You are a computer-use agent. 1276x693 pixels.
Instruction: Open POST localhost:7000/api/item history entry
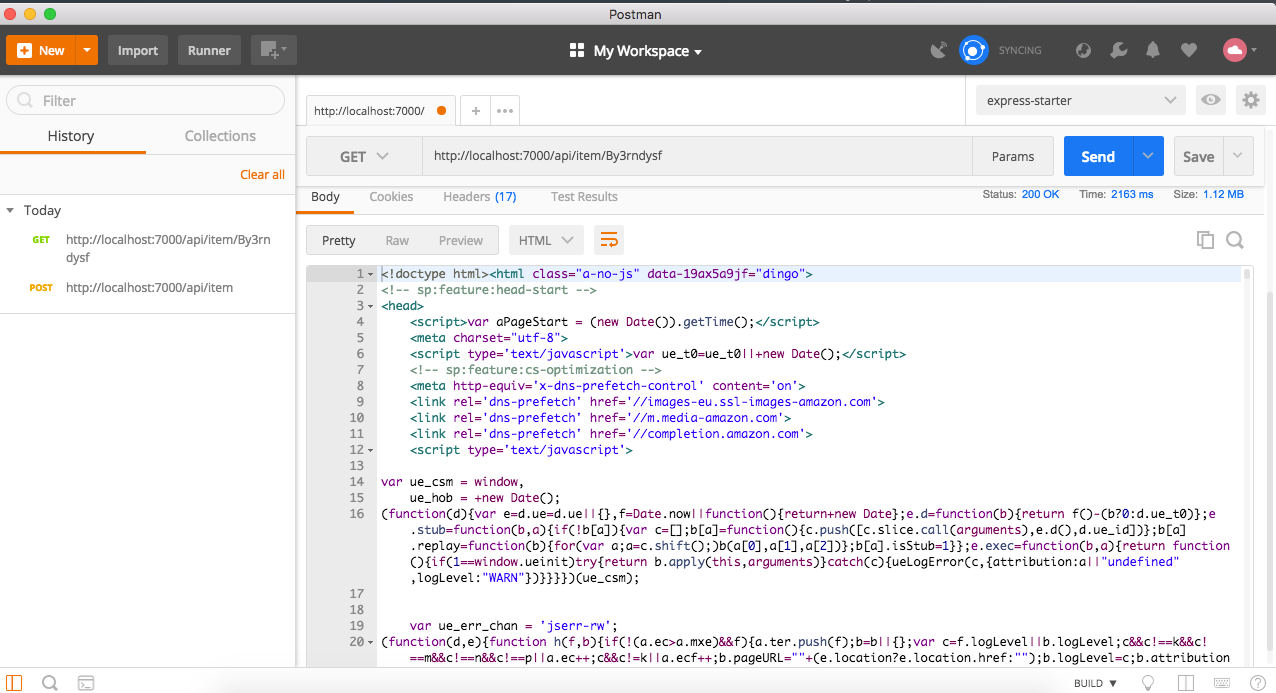[x=147, y=288]
